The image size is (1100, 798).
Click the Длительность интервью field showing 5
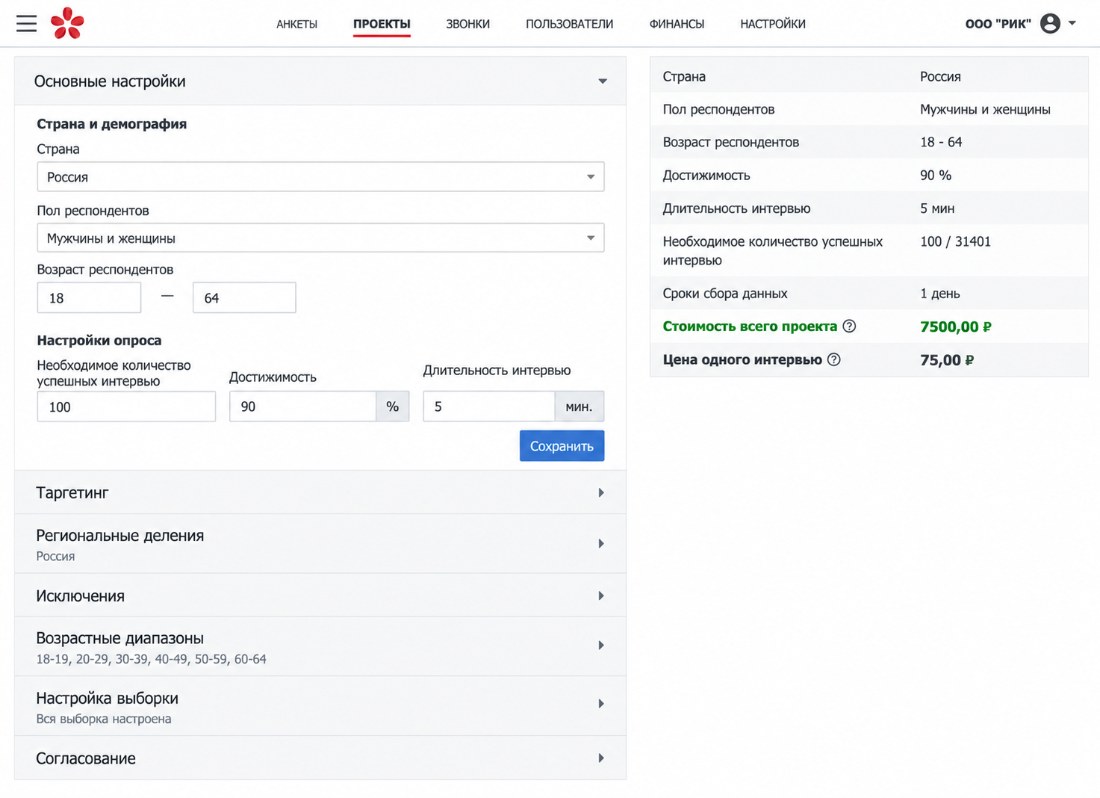489,407
